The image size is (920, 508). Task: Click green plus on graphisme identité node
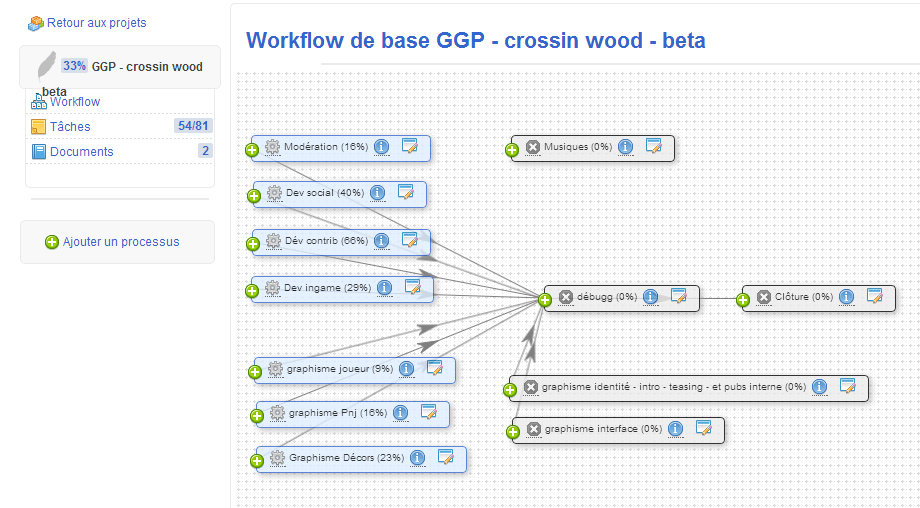(510, 390)
